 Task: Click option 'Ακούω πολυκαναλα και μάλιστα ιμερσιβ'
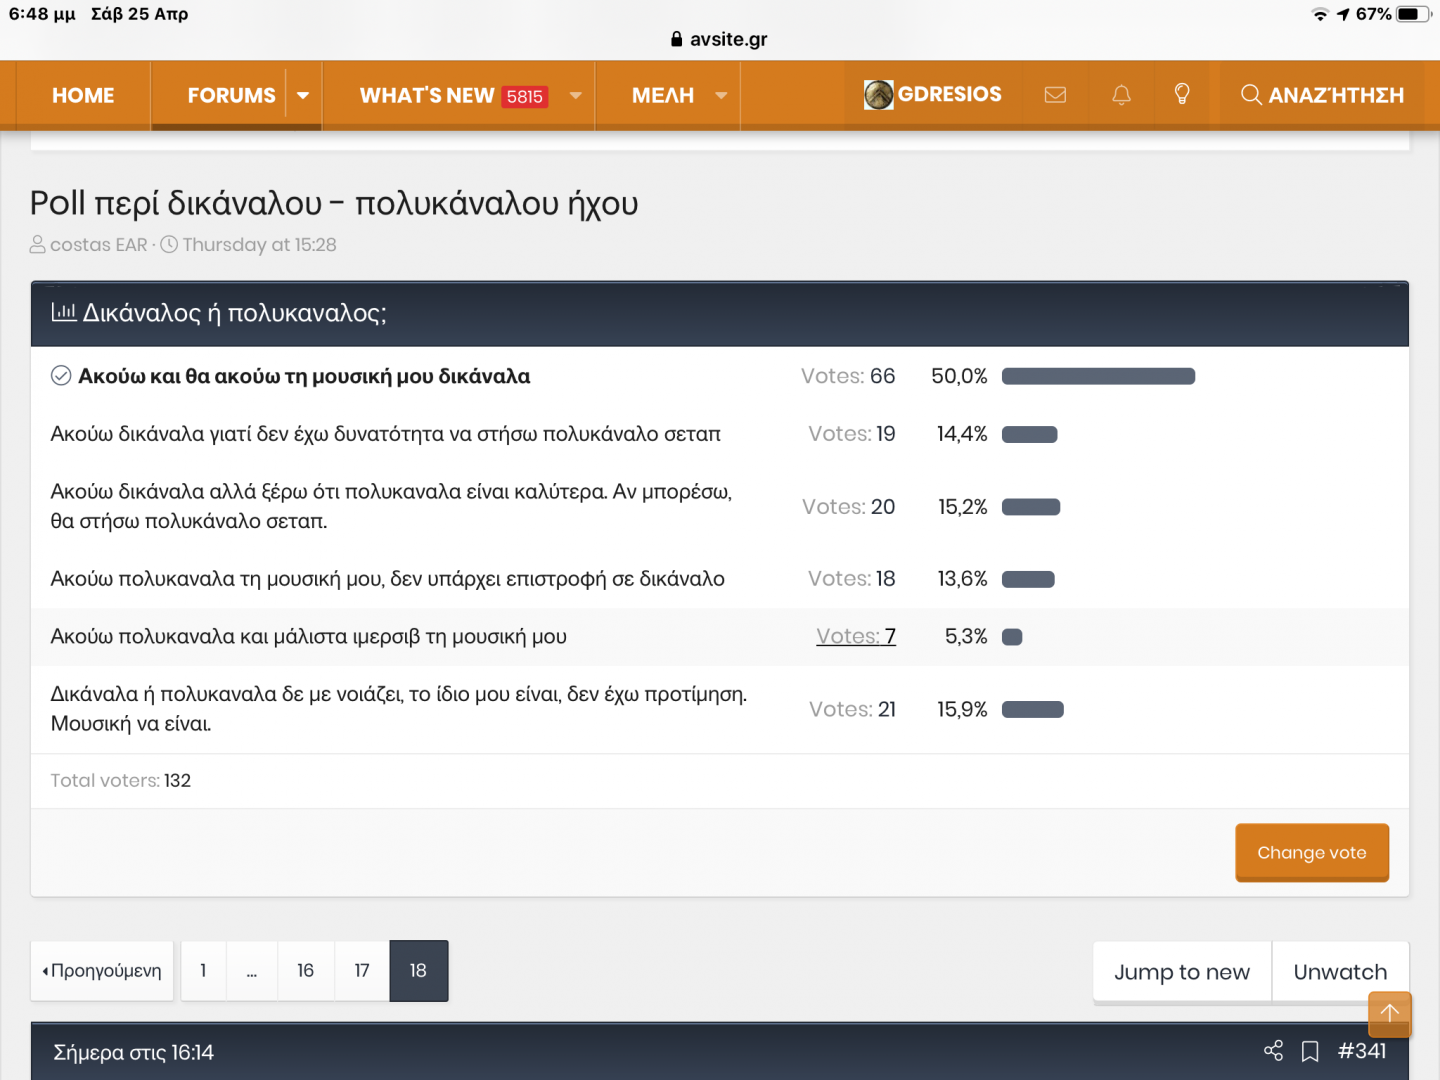pos(309,637)
